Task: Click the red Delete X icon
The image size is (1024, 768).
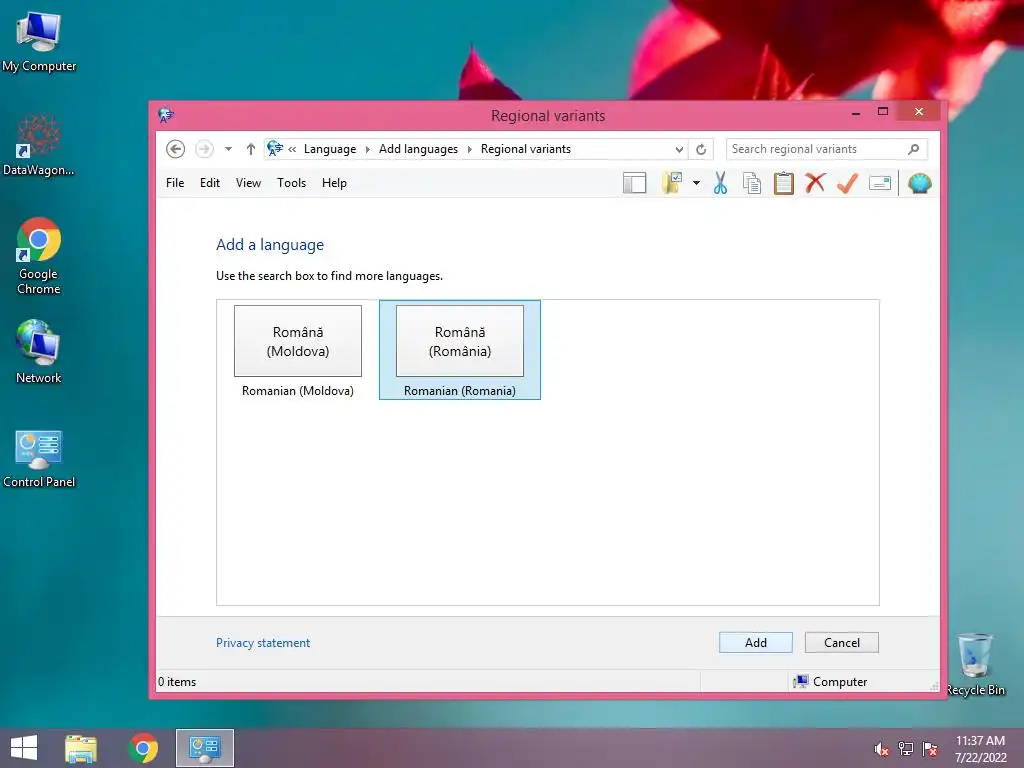Action: (815, 183)
